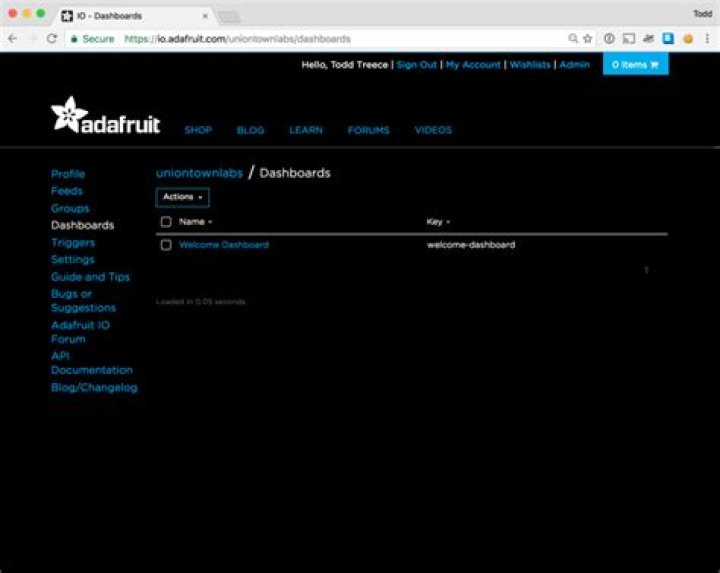The width and height of the screenshot is (720, 573).
Task: Toggle the select-all checkbox in table header
Action: [166, 221]
